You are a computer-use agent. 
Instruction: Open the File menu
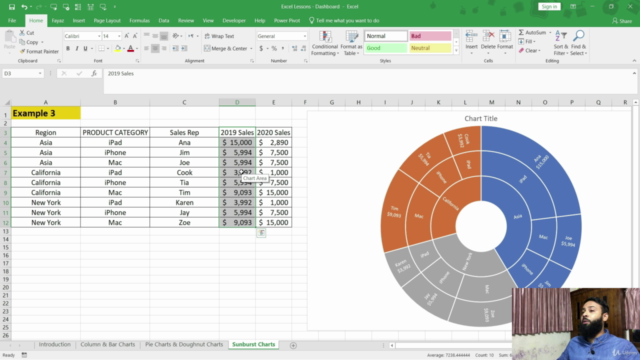(12, 20)
